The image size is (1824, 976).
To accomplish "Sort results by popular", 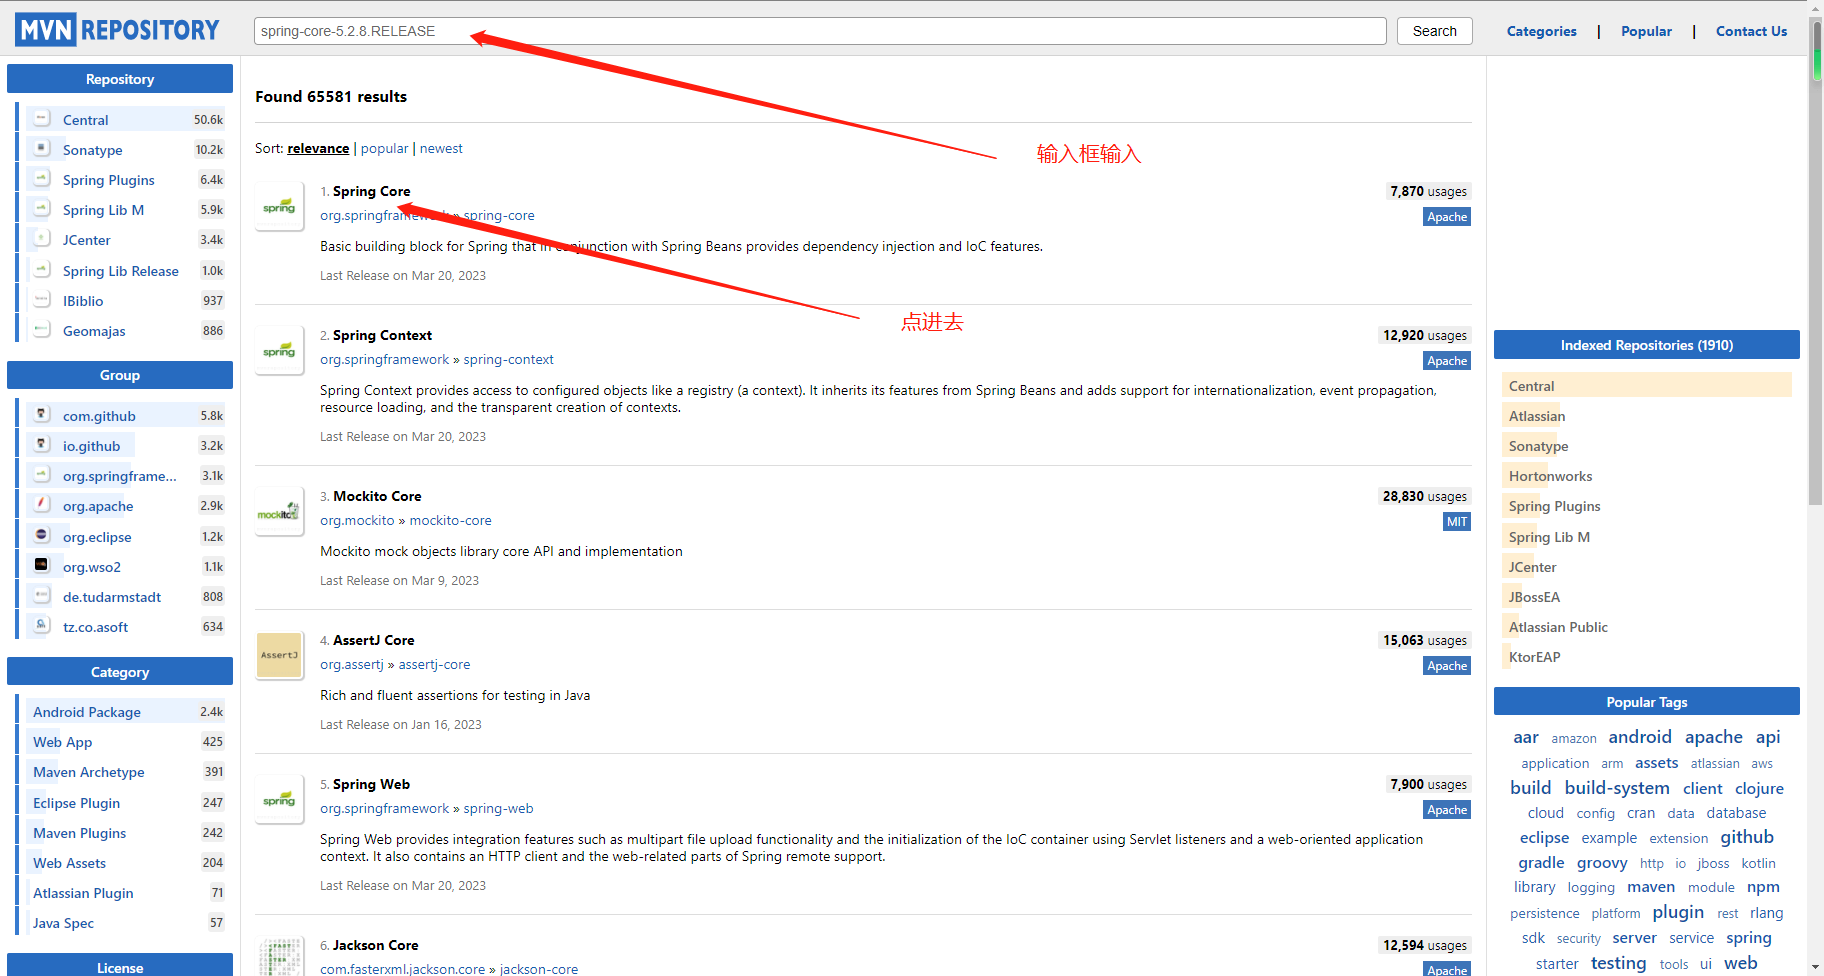I will [x=384, y=148].
